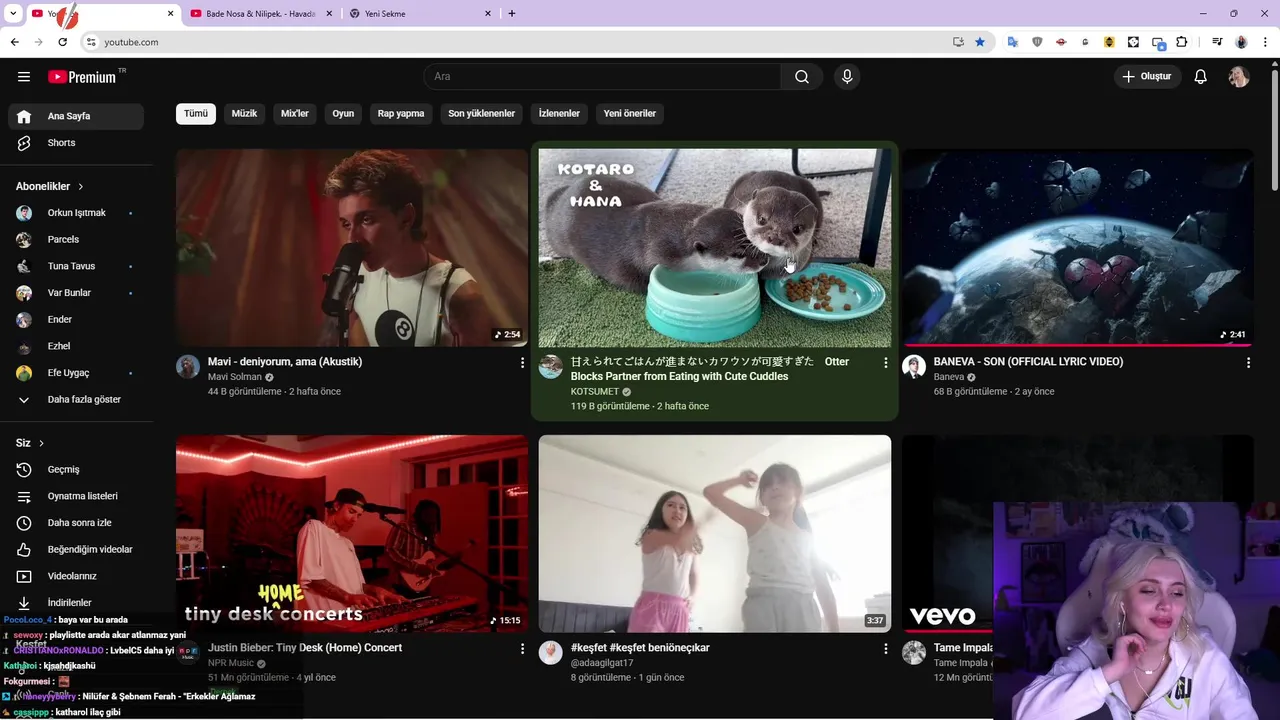Switch to Yeni Sekme tab

click(420, 14)
